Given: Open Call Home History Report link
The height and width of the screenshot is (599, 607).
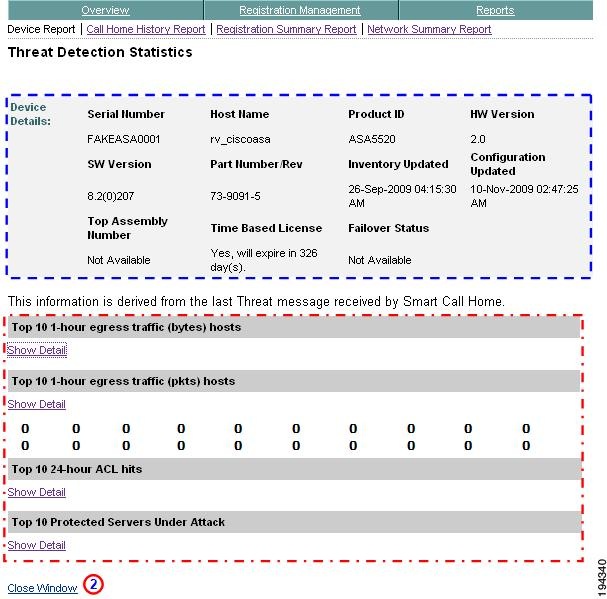Looking at the screenshot, I should pos(146,29).
